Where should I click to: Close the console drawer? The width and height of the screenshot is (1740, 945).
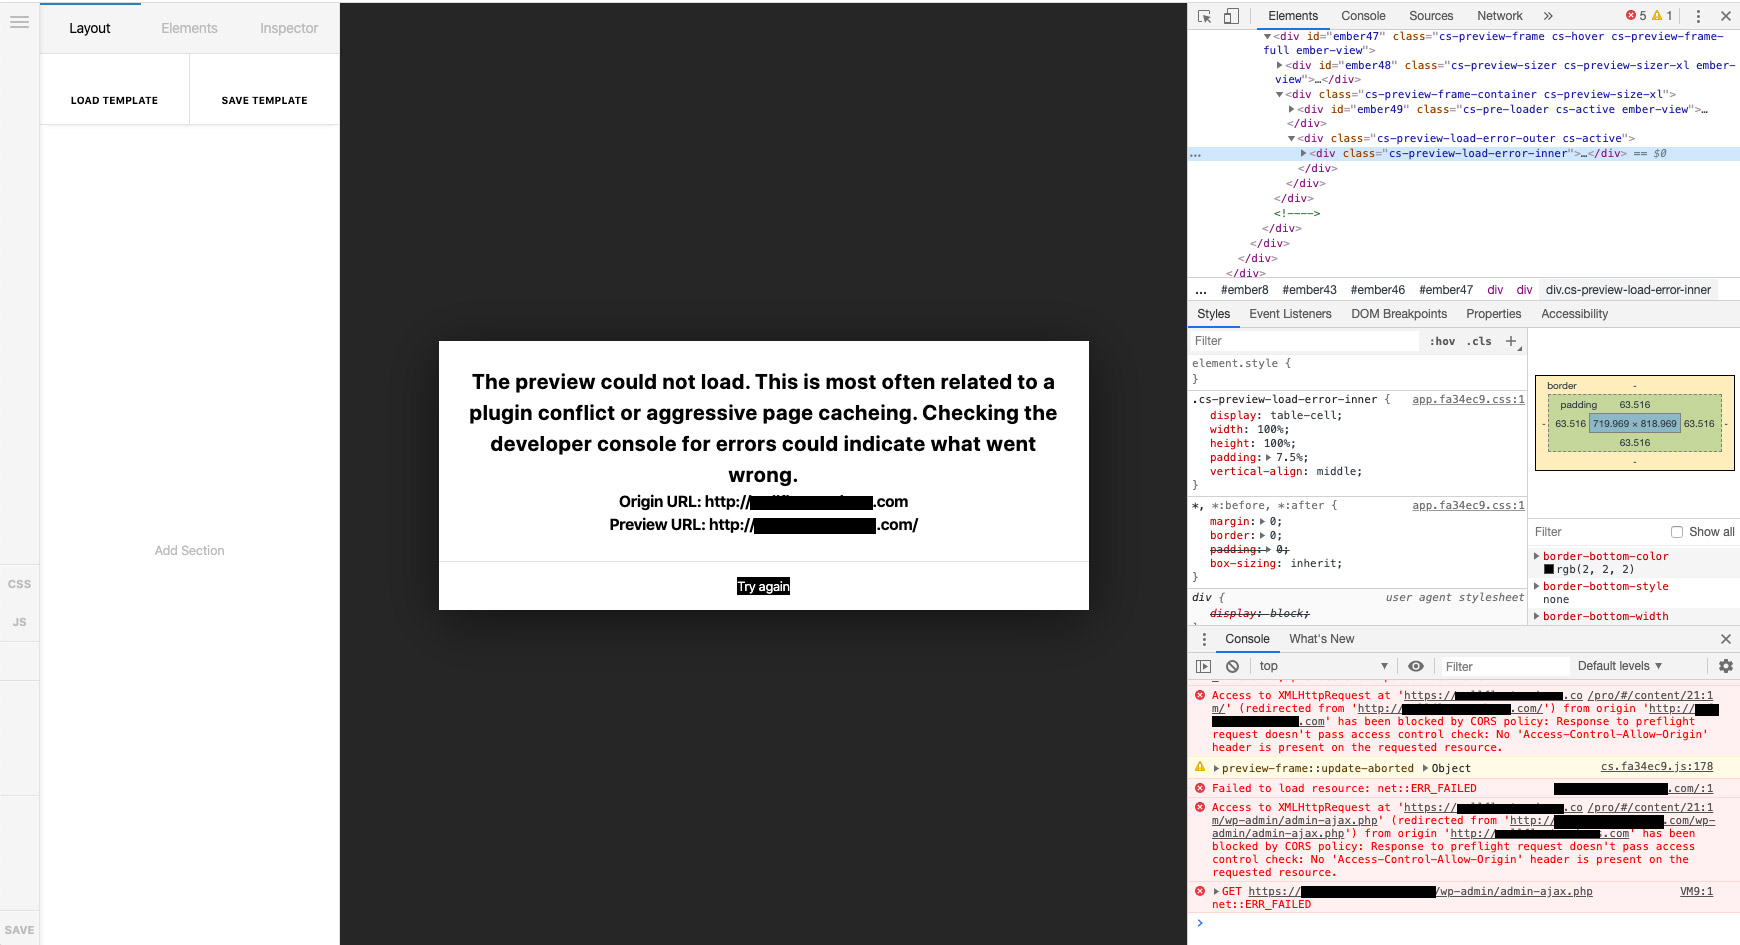point(1725,639)
